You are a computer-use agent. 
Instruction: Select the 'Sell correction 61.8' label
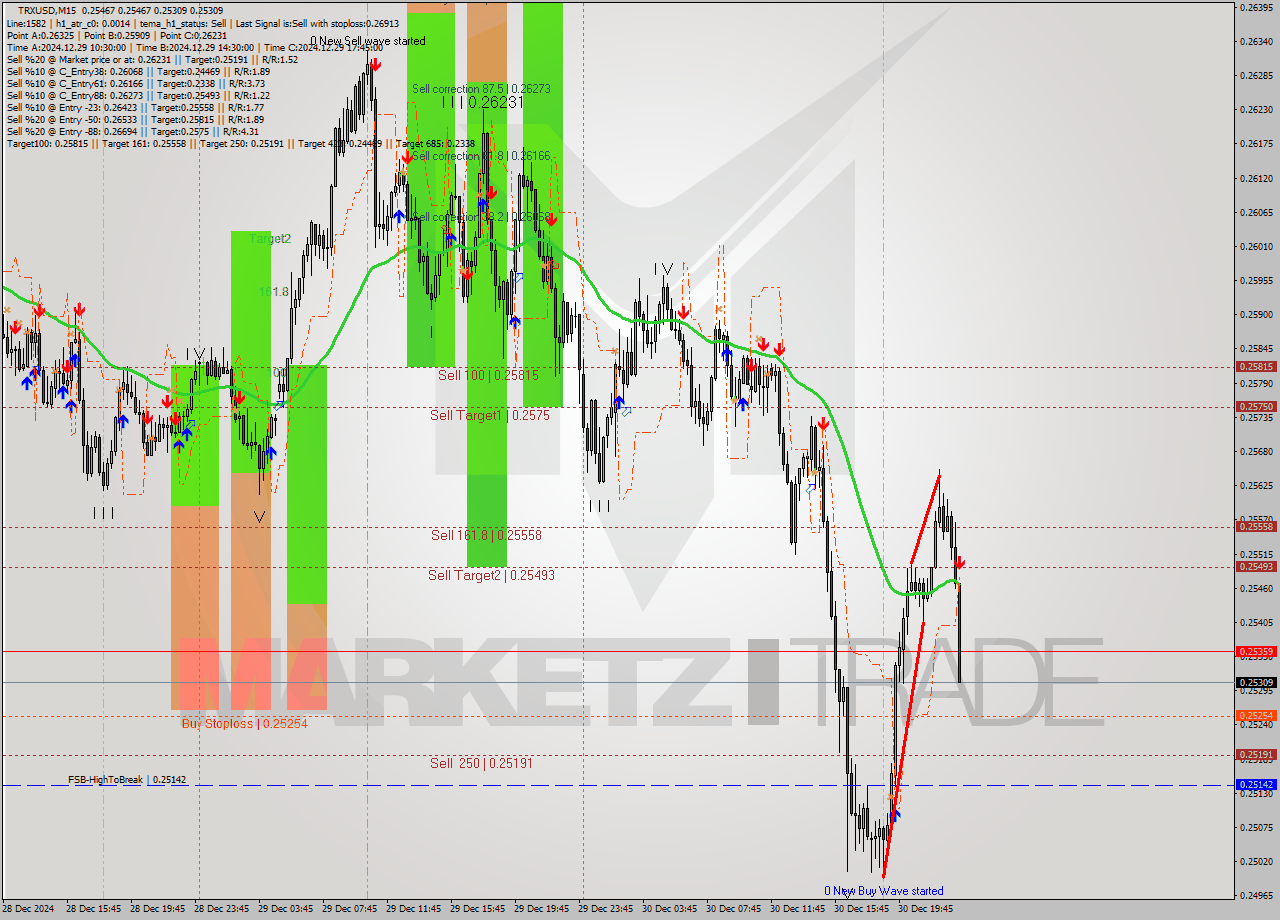(481, 156)
